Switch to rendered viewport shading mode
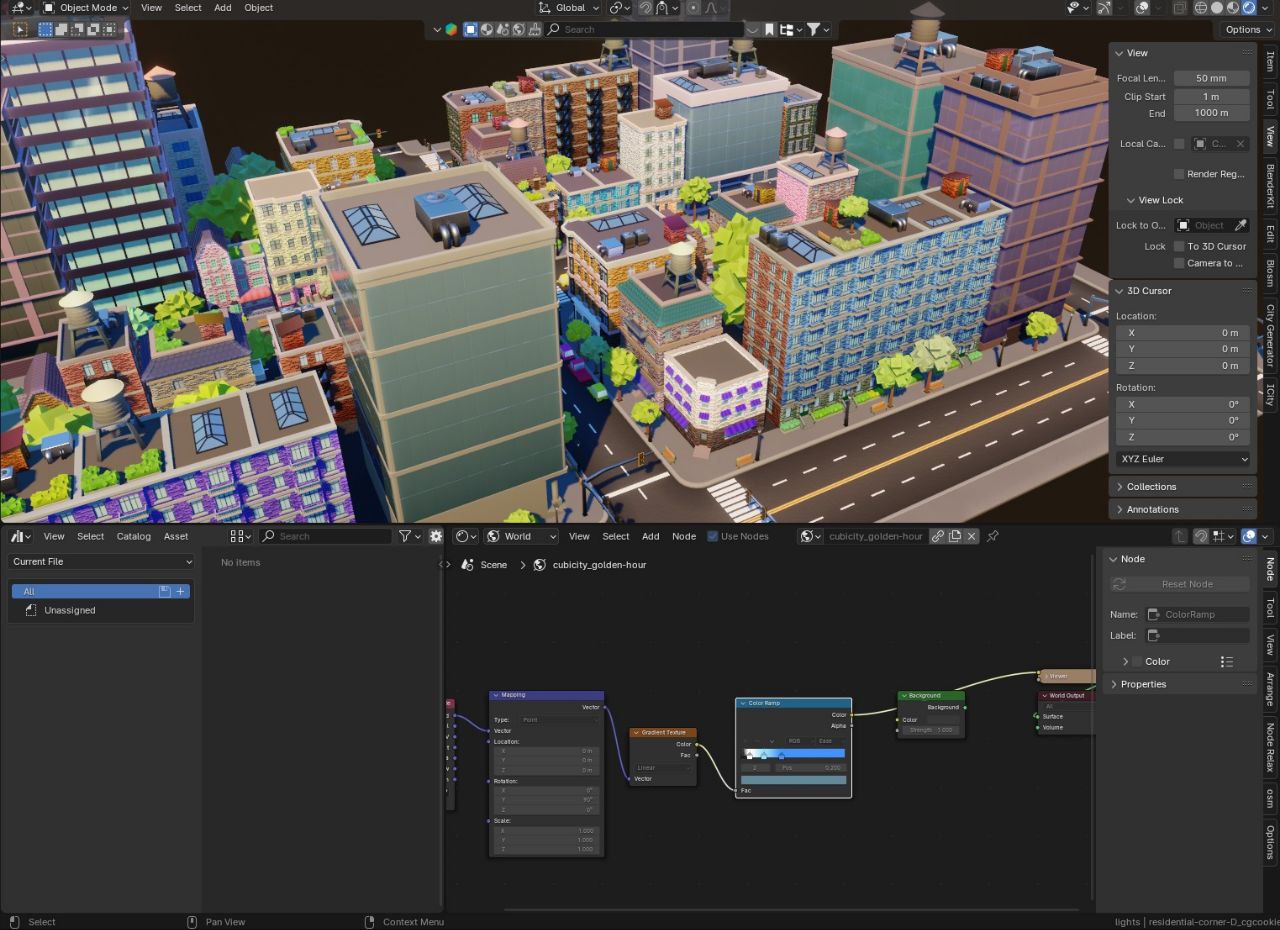This screenshot has width=1280, height=930. click(x=1249, y=8)
